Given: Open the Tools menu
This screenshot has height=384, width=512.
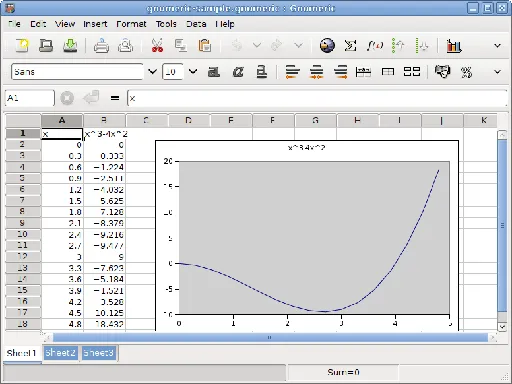Looking at the screenshot, I should (166, 24).
